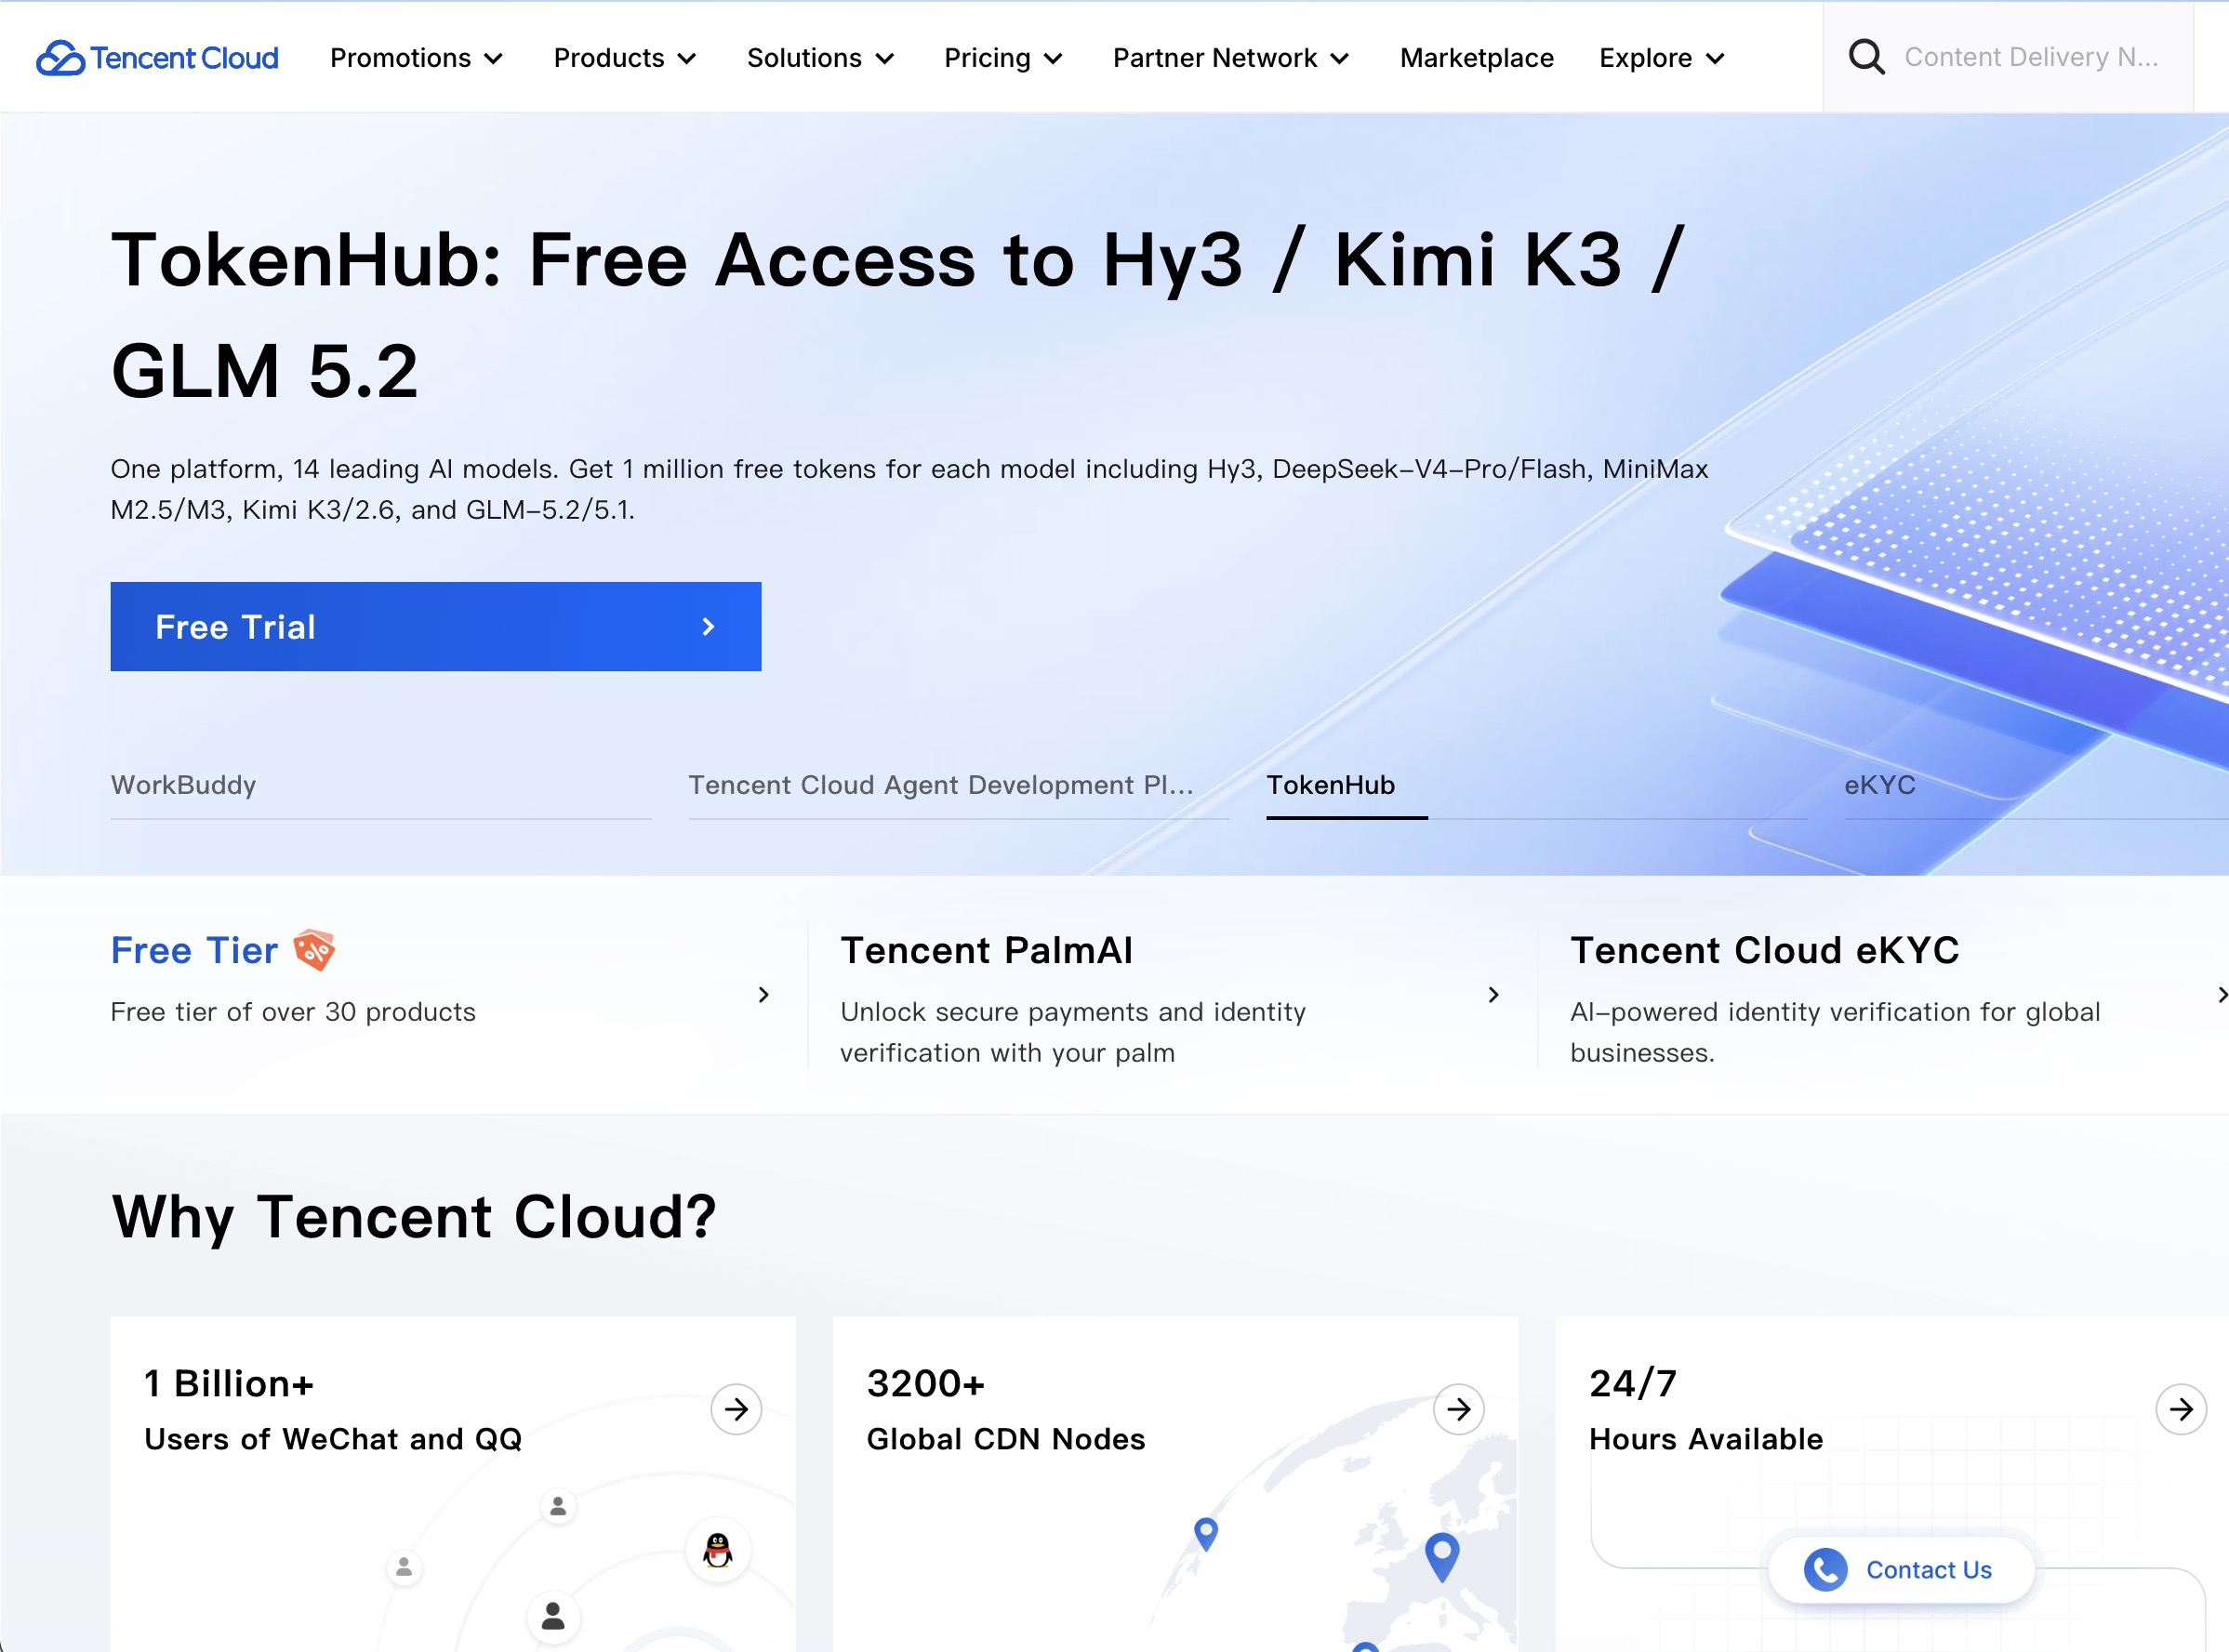Click the large blue map pin

[1441, 1557]
